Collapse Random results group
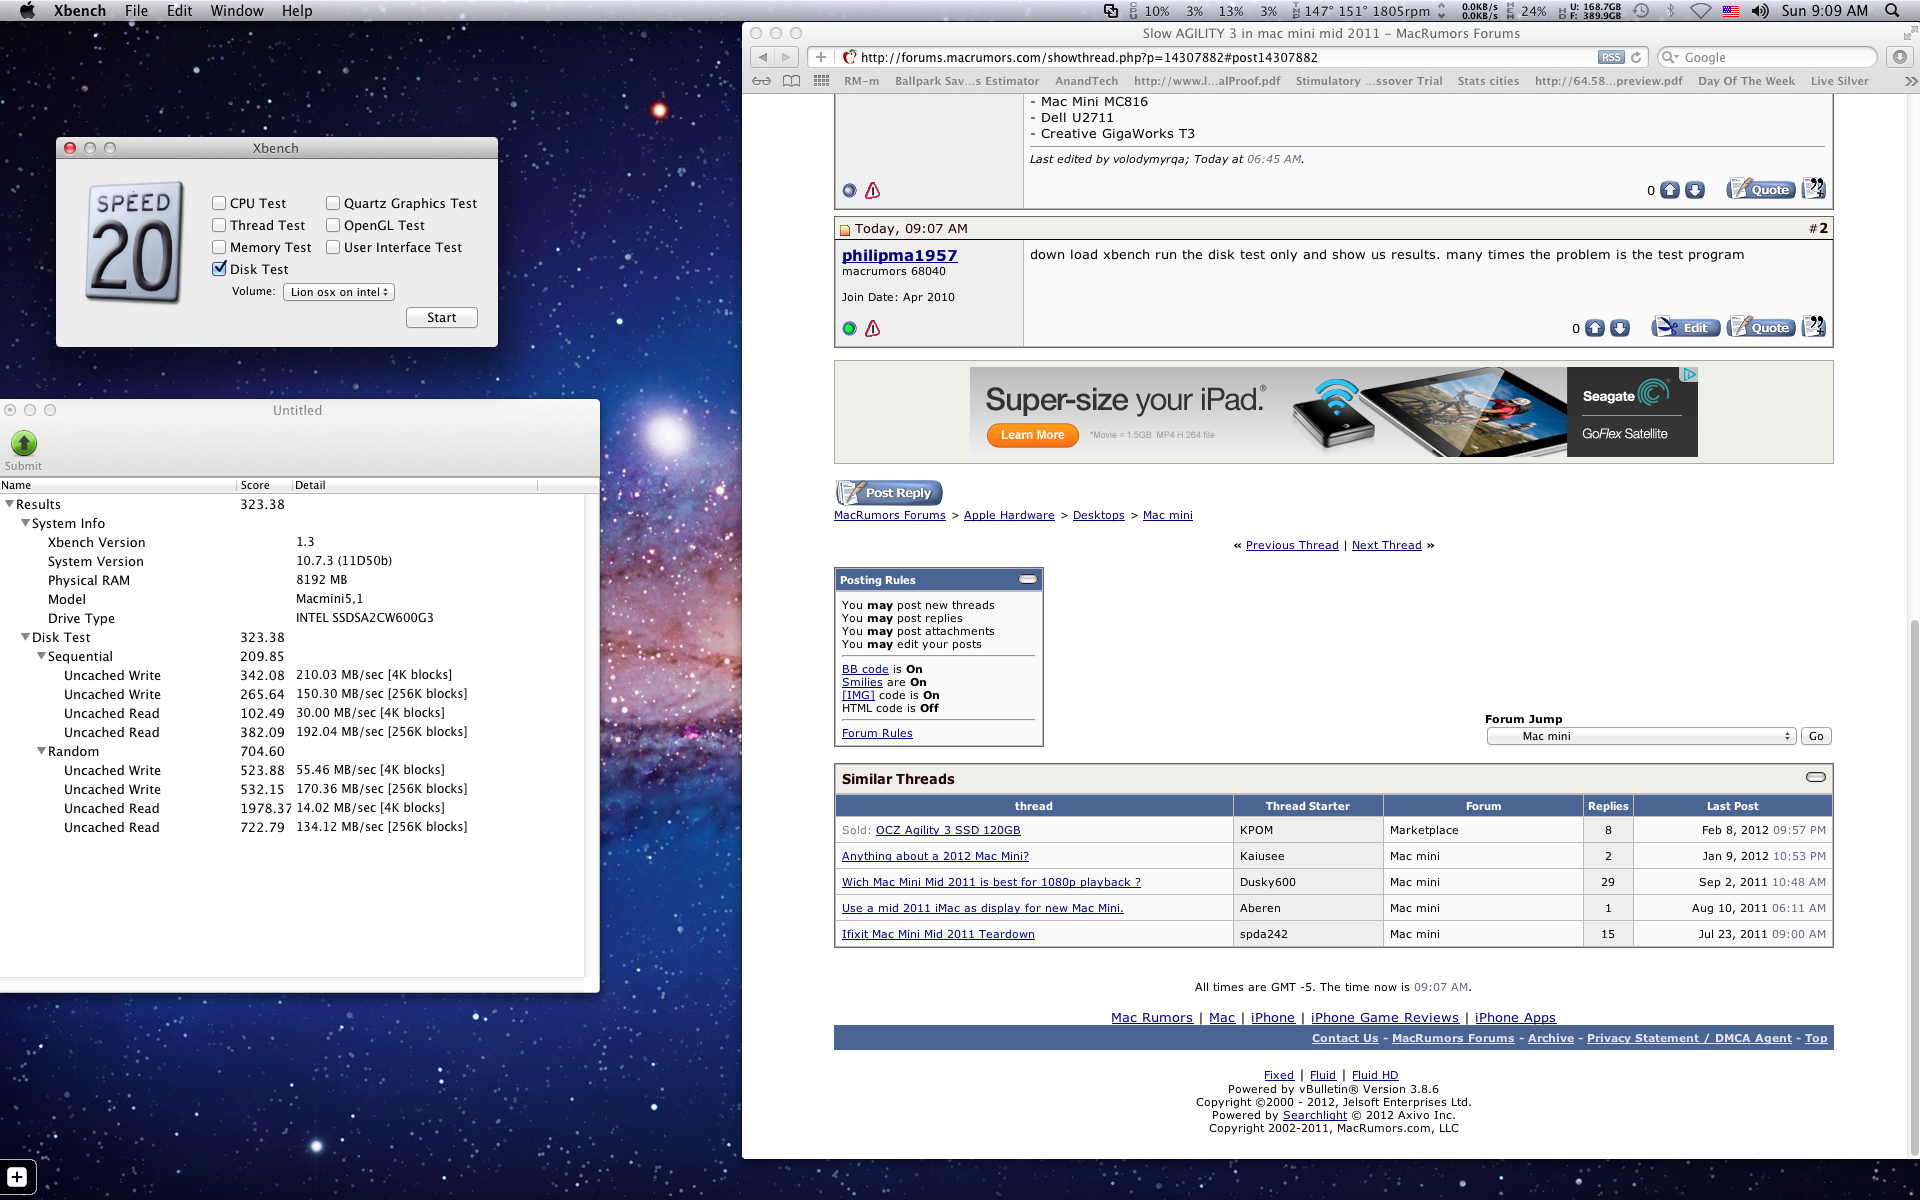 click(x=41, y=751)
